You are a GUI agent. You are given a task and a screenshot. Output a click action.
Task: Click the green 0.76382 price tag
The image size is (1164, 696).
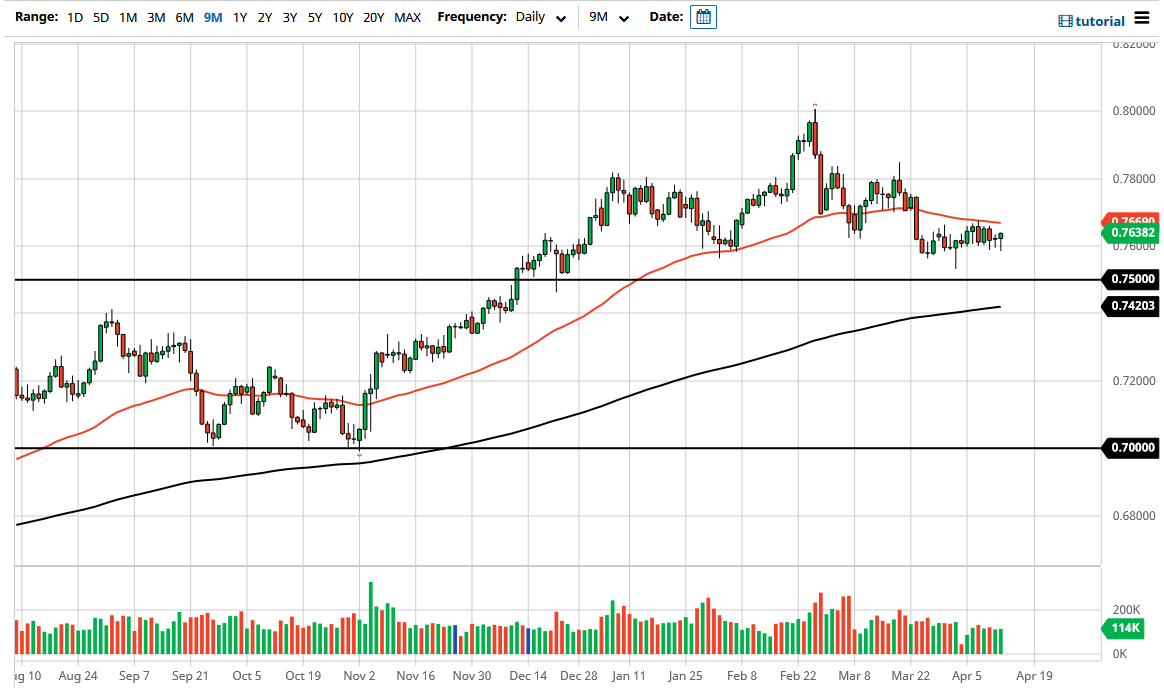(x=1131, y=233)
